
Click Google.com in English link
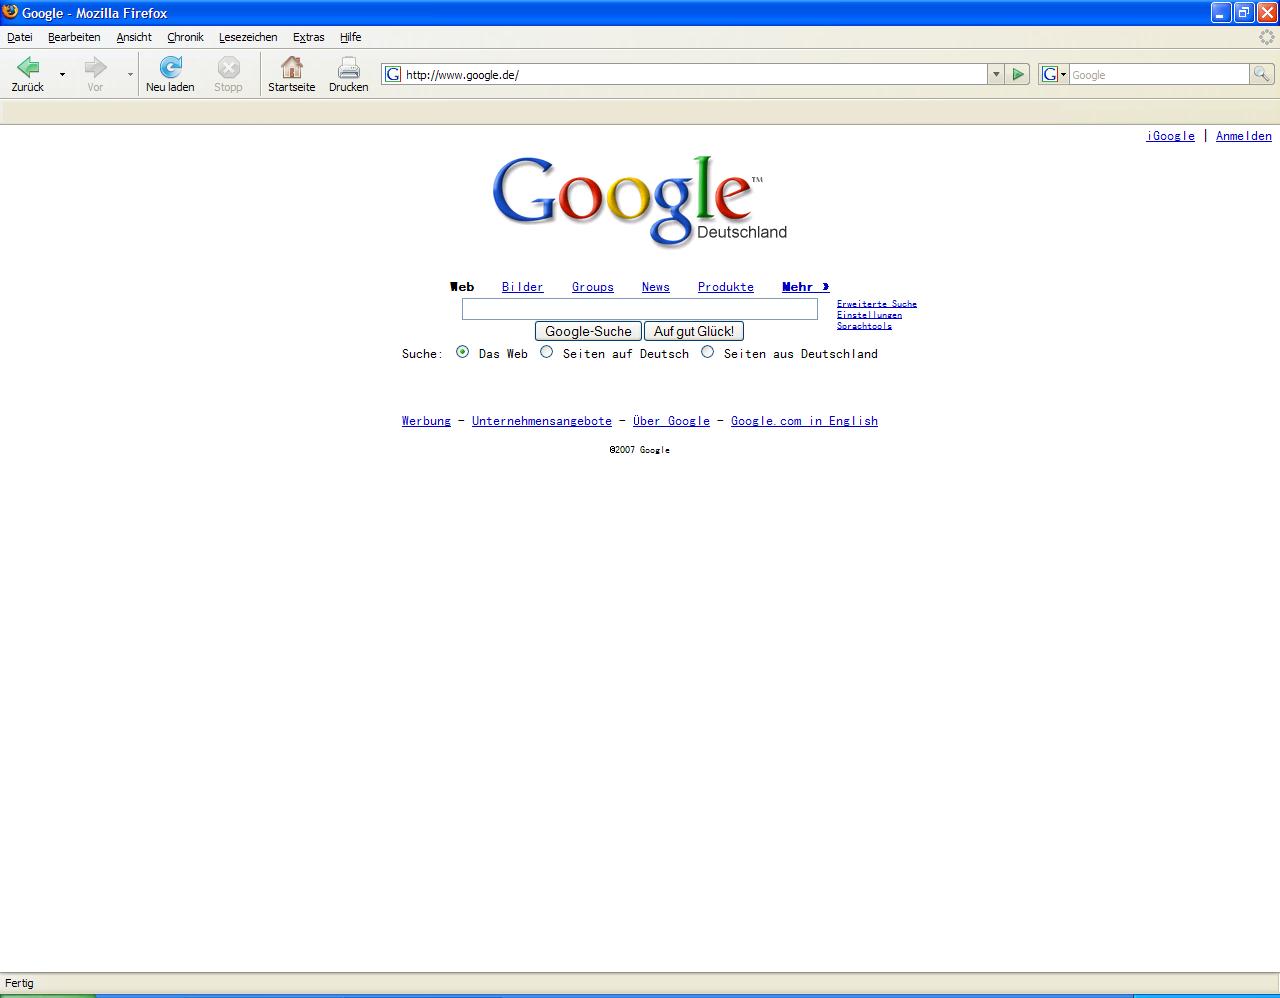[x=804, y=421]
